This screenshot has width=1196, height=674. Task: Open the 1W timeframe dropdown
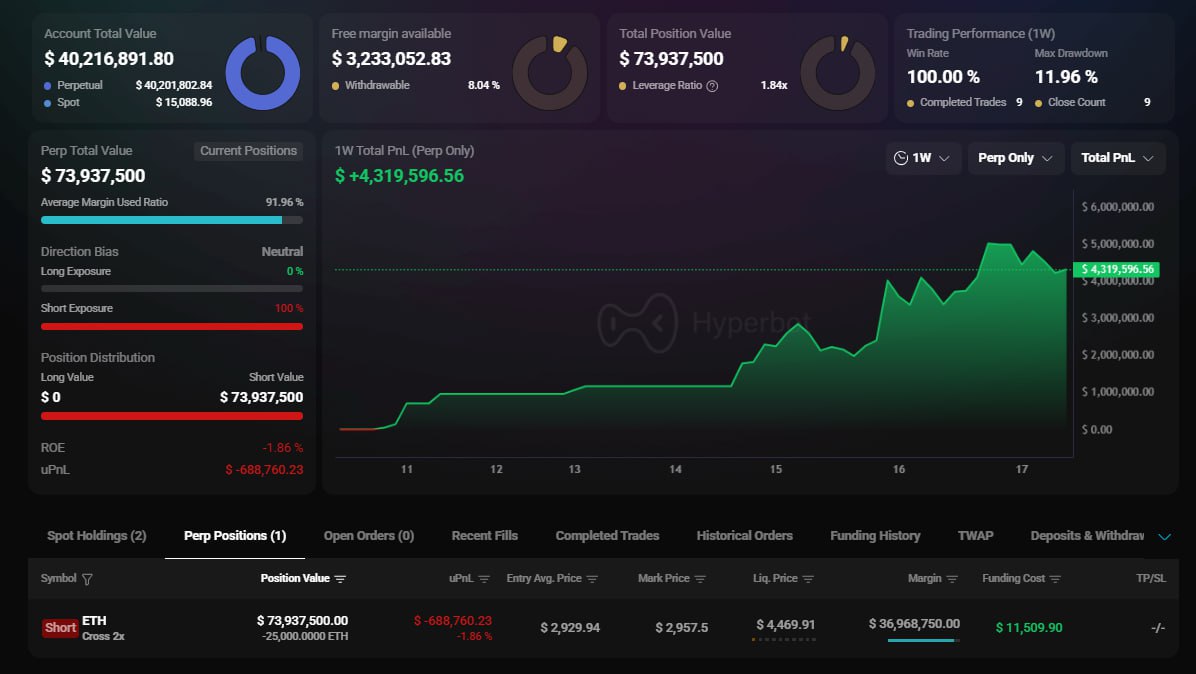coord(923,158)
